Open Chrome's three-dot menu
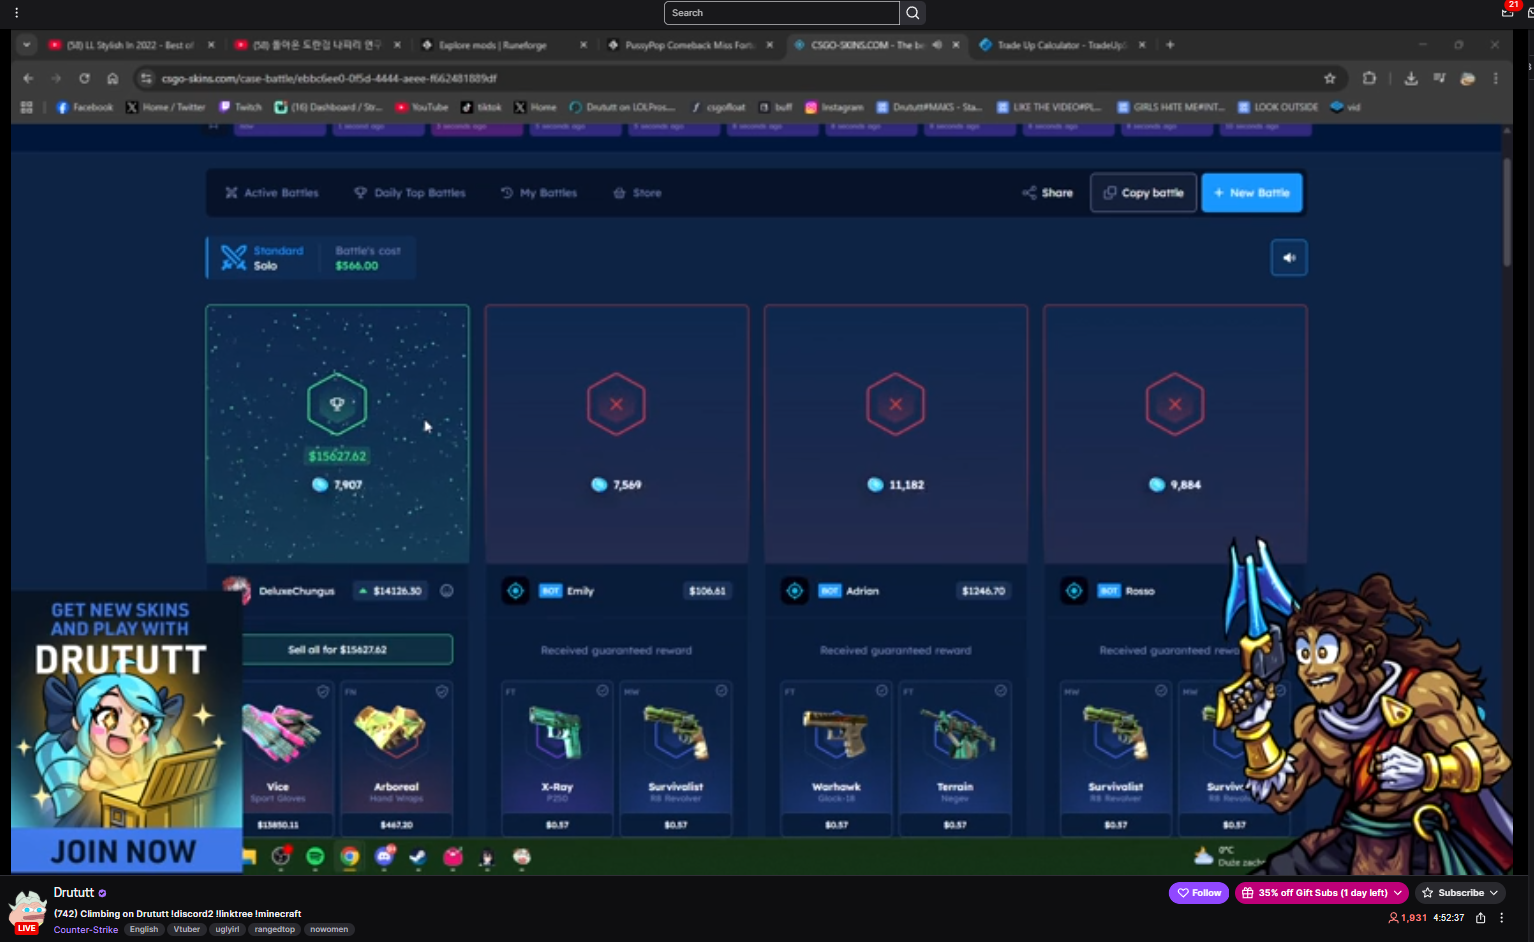 click(1496, 78)
